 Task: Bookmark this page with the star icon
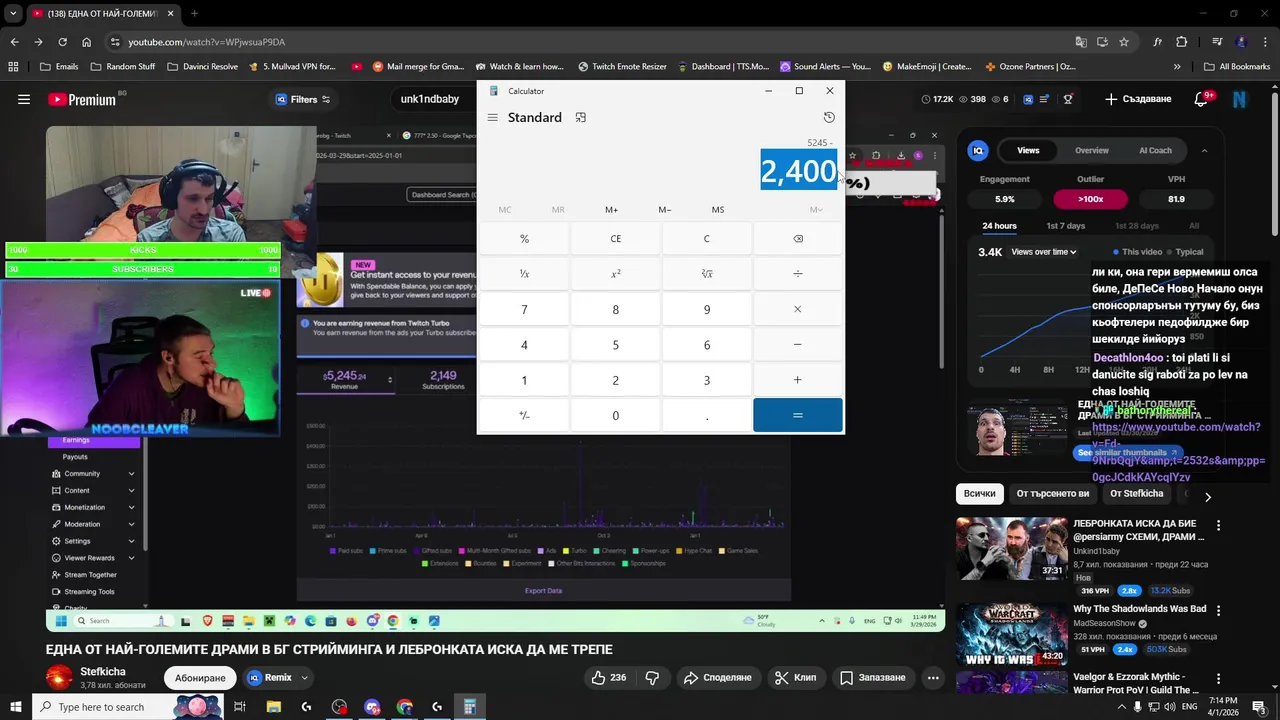click(1124, 42)
